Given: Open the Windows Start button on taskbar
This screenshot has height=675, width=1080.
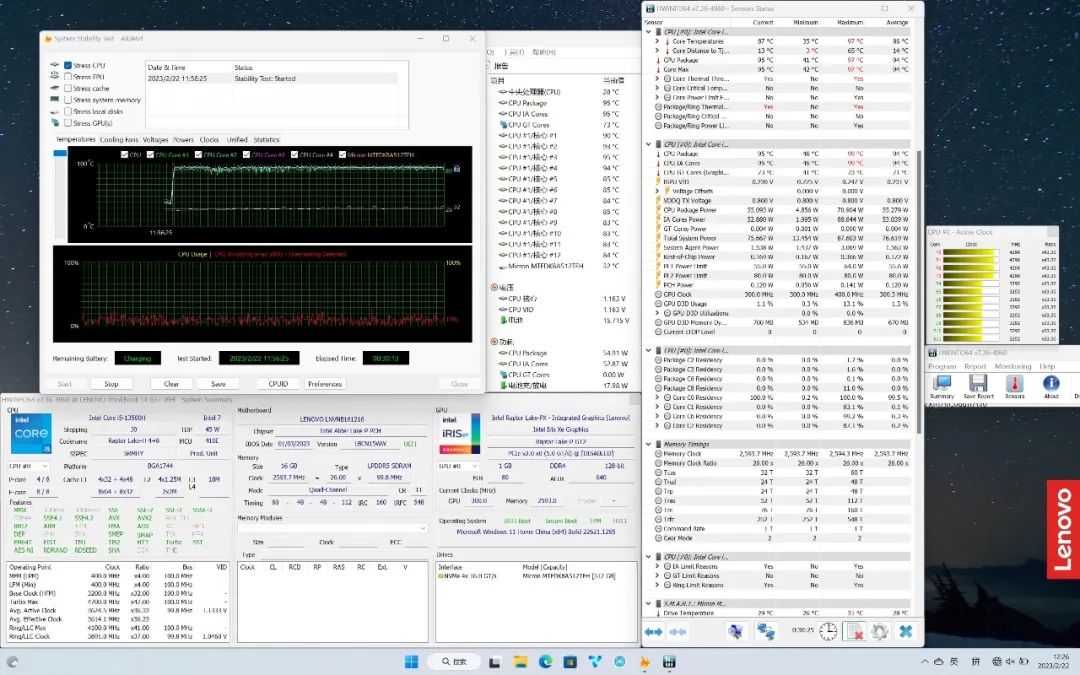Looking at the screenshot, I should click(411, 661).
